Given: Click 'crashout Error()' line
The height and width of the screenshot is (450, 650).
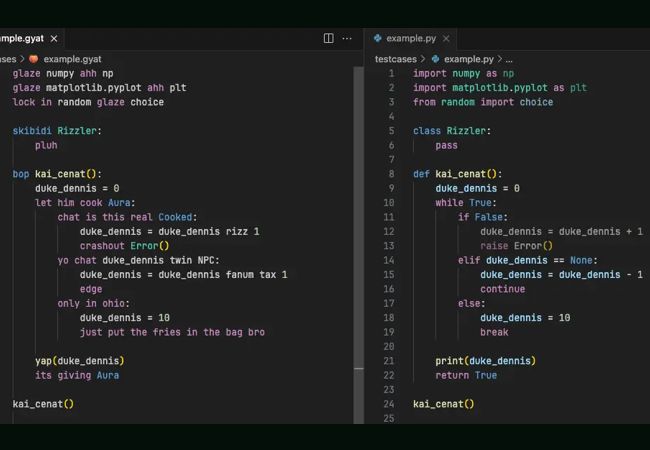Looking at the screenshot, I should (x=124, y=246).
